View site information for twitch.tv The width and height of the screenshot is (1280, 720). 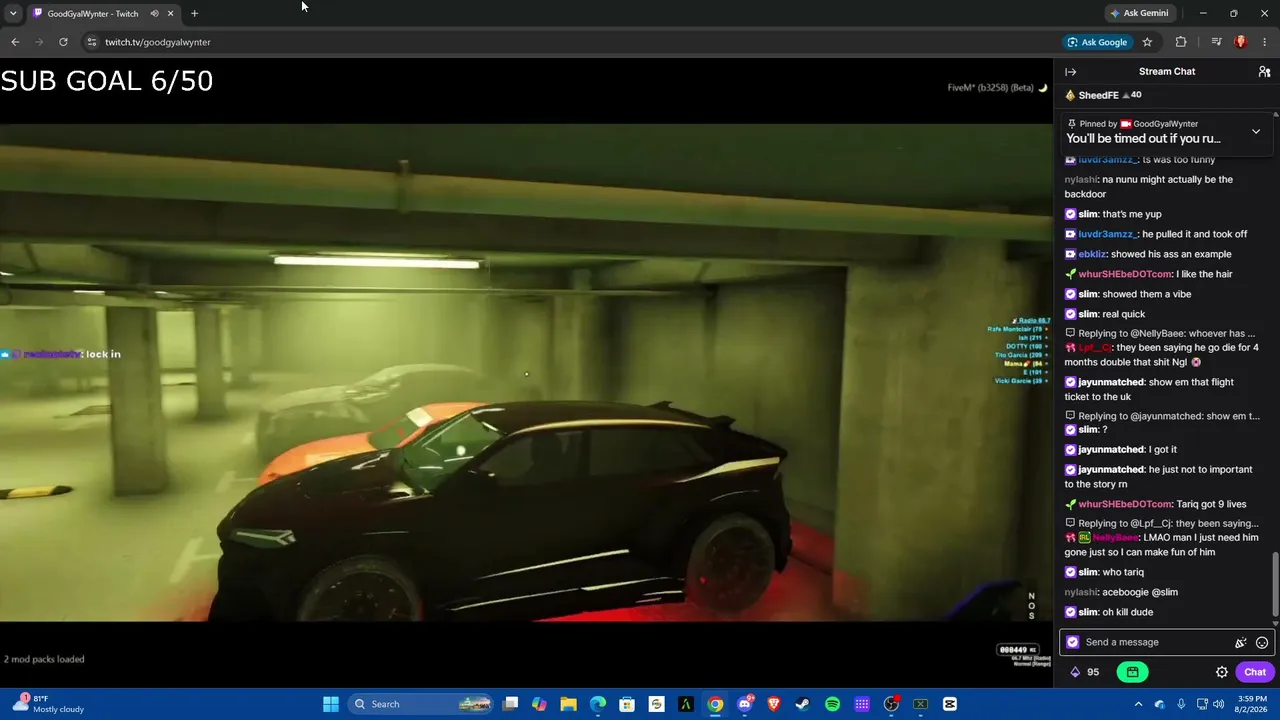(91, 42)
